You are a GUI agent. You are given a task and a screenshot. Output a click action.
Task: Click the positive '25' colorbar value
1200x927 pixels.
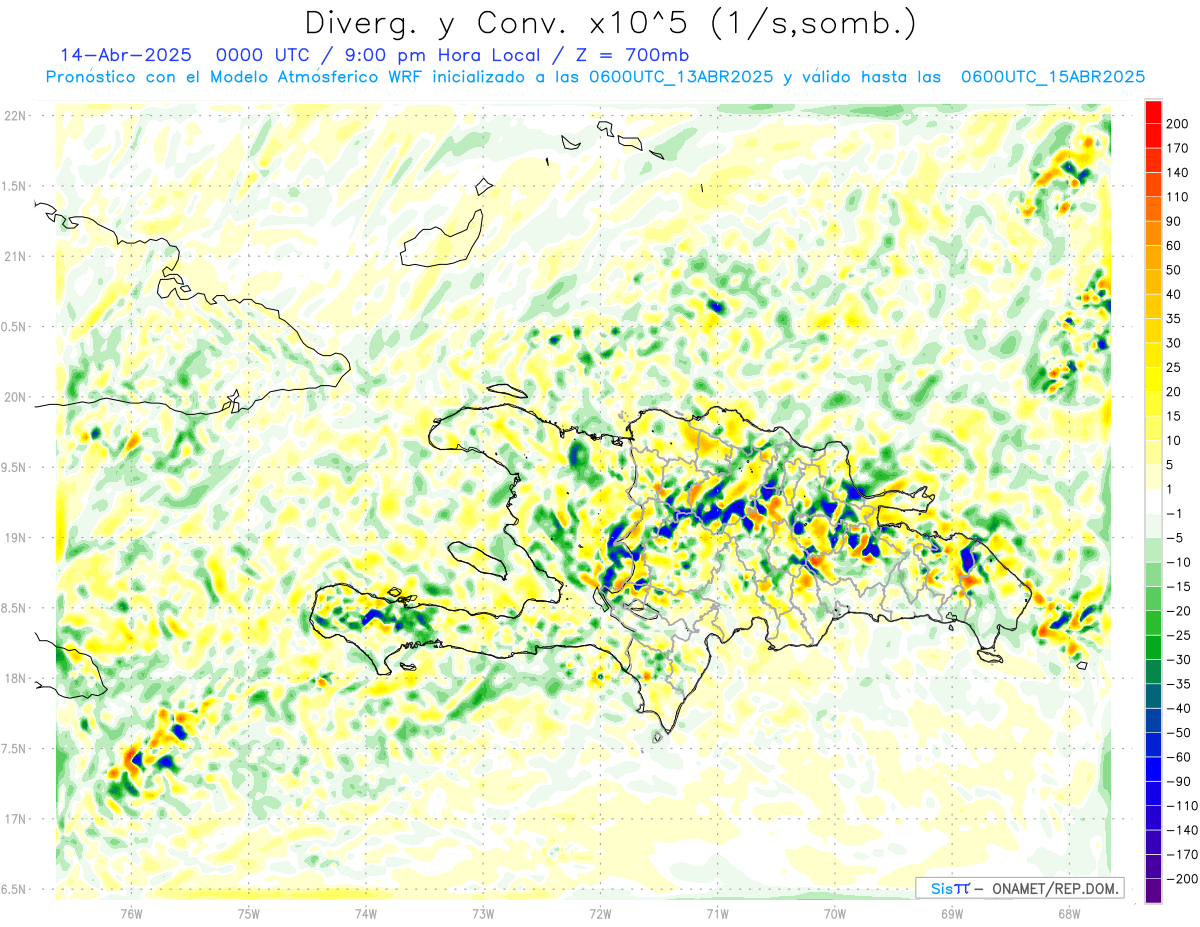tap(1175, 367)
